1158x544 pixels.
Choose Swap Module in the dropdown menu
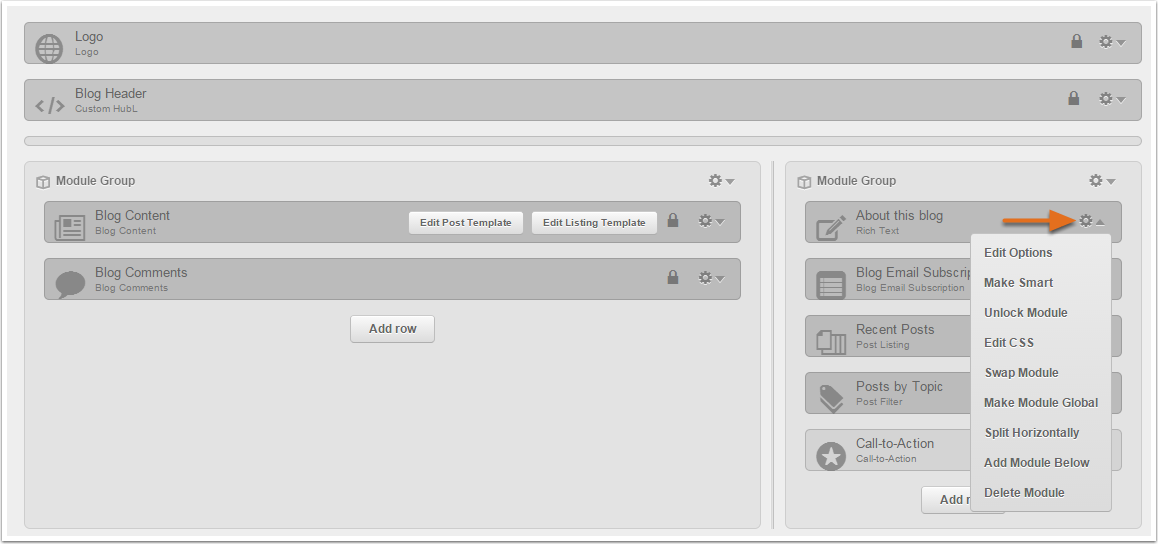pos(1021,373)
